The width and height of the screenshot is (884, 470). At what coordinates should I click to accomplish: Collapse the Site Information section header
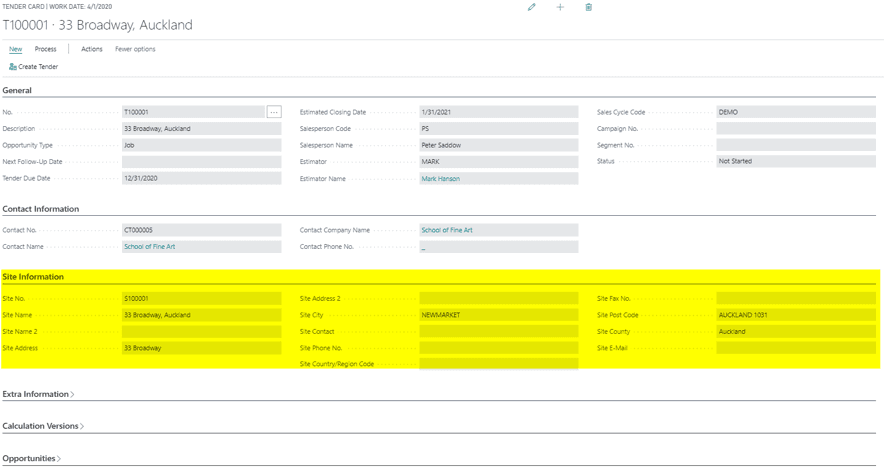click(x=33, y=277)
